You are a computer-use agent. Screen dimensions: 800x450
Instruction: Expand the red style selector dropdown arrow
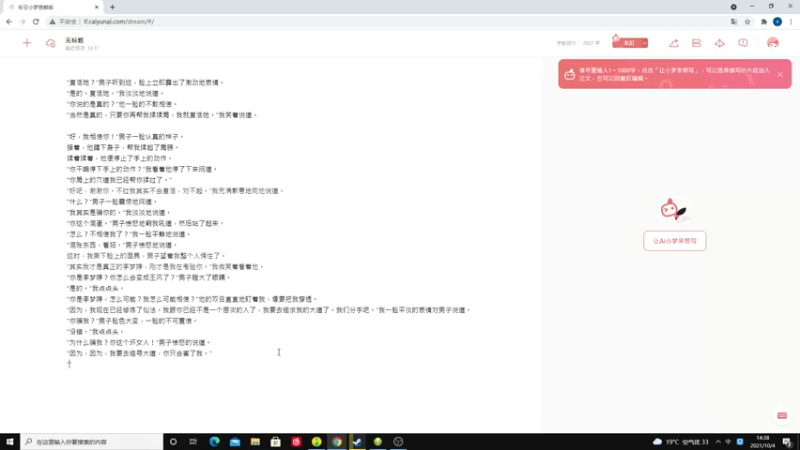644,43
